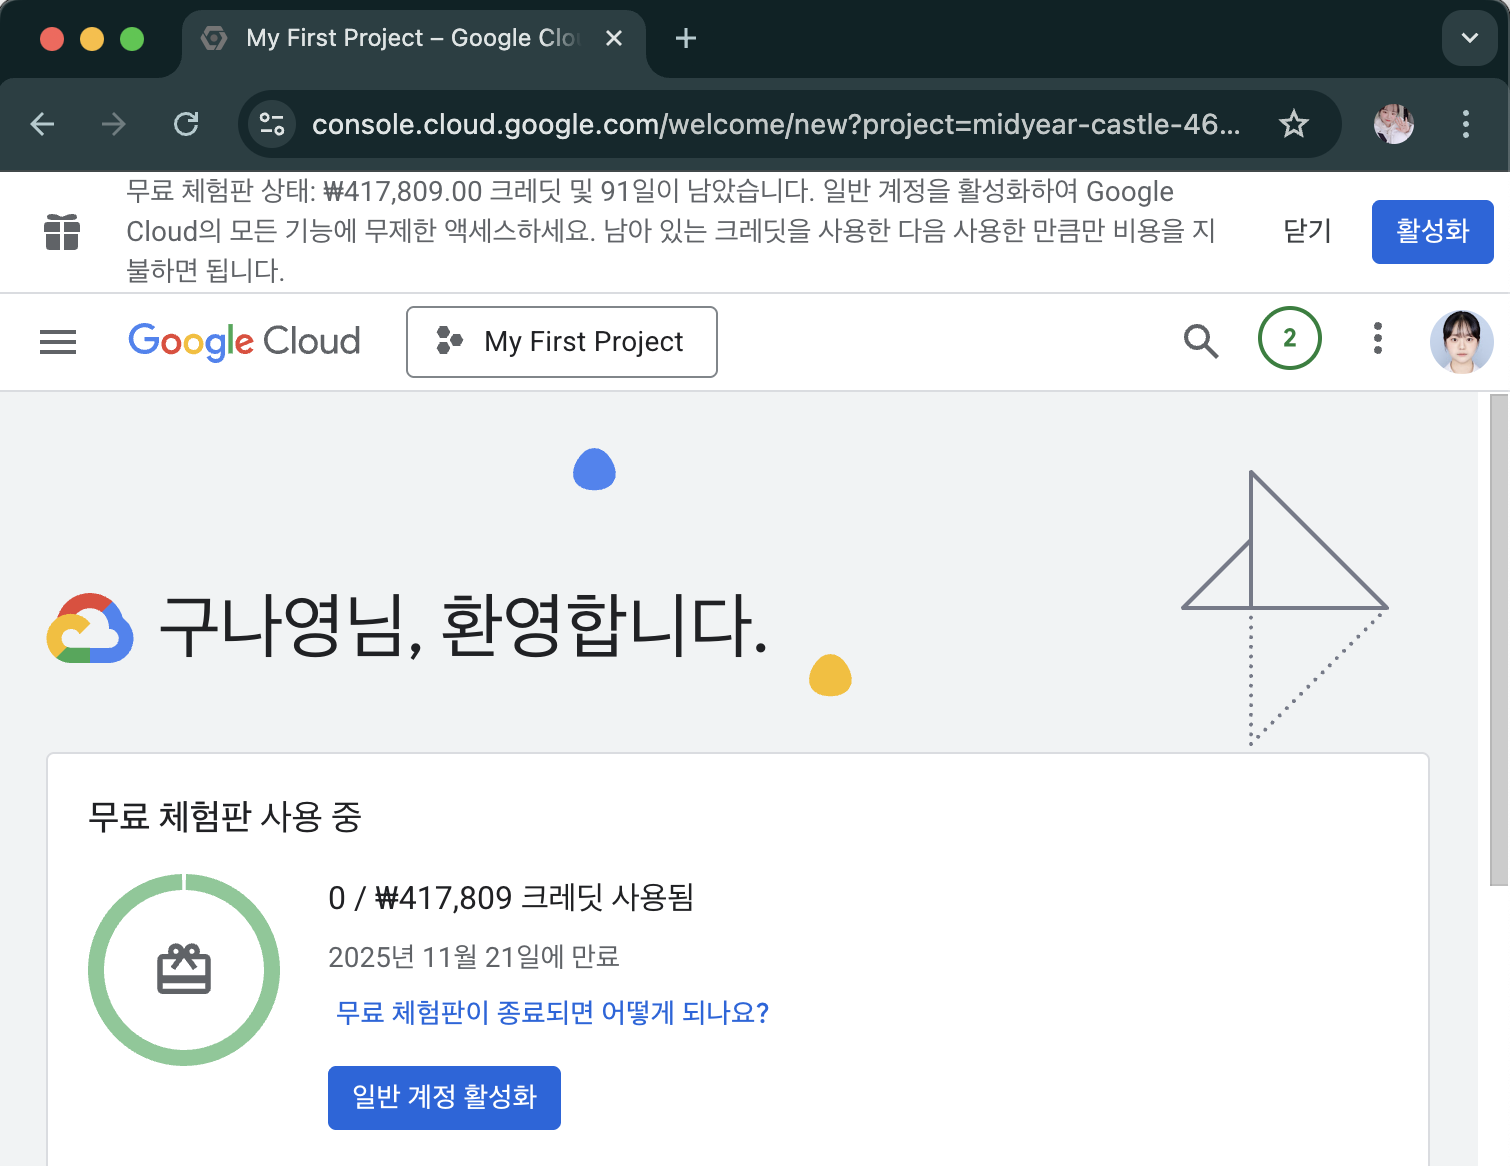Click the 무료 체험판 사용 중 heading

[x=225, y=817]
